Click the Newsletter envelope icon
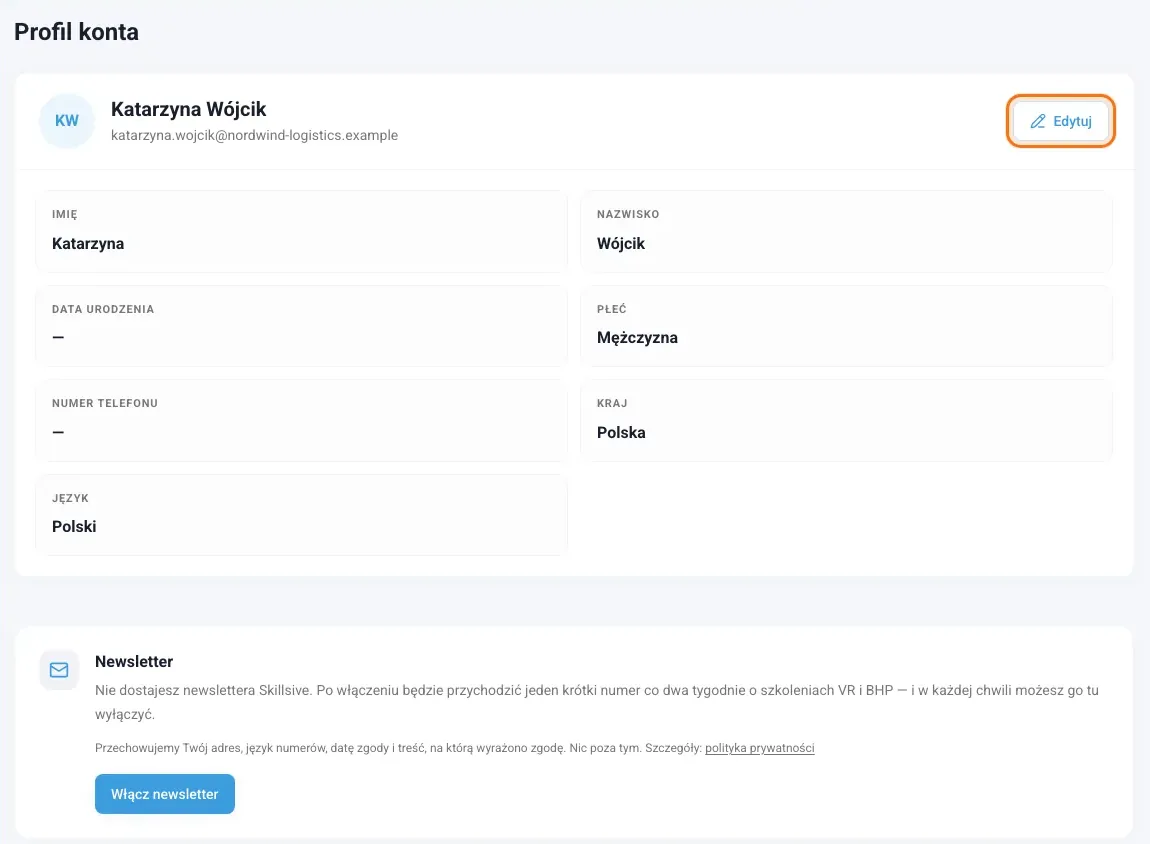Image resolution: width=1150 pixels, height=844 pixels. click(59, 669)
